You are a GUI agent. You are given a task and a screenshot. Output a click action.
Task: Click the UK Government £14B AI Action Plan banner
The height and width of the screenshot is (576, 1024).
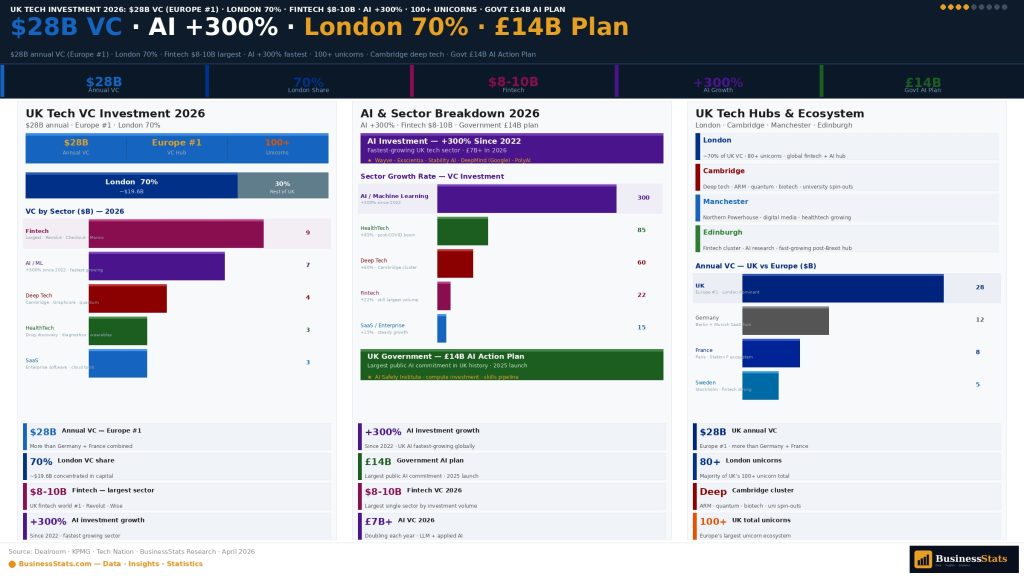tap(510, 362)
